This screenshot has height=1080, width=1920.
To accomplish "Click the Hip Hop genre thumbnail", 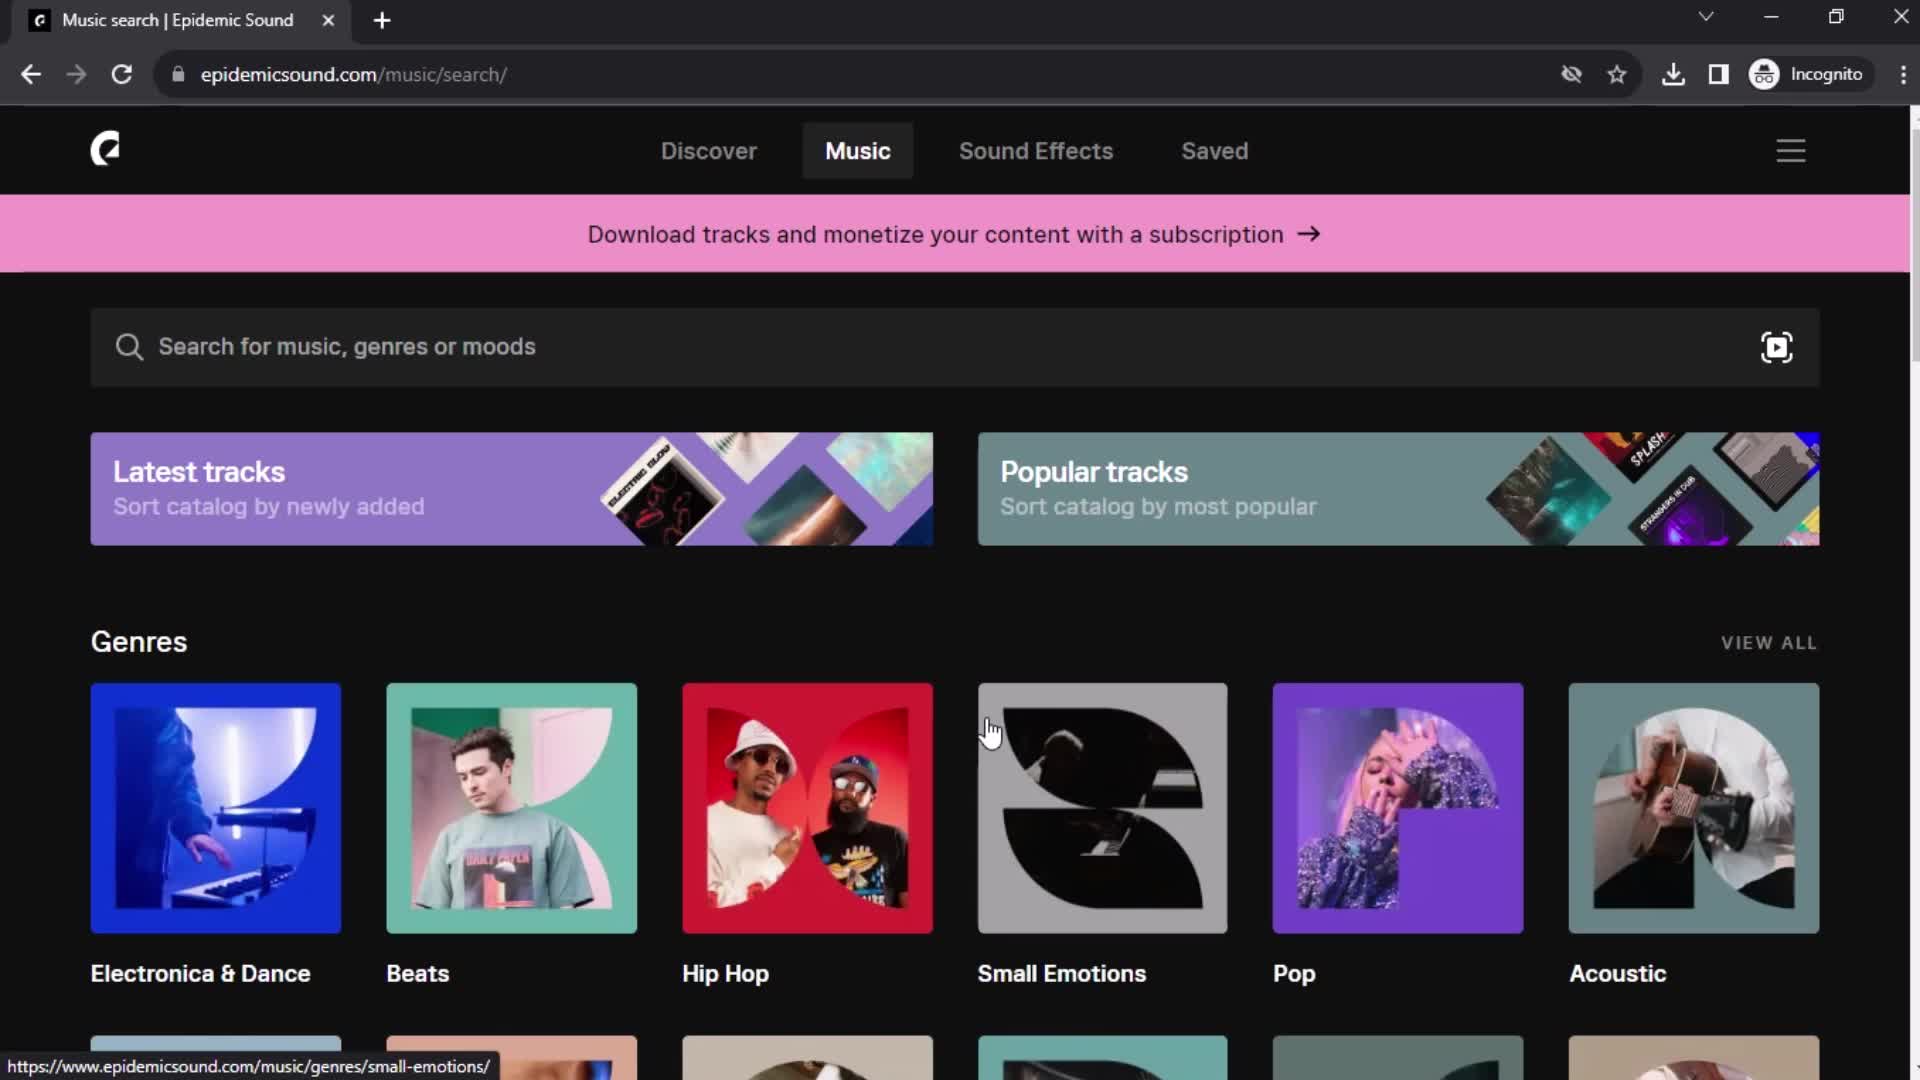I will click(x=807, y=807).
